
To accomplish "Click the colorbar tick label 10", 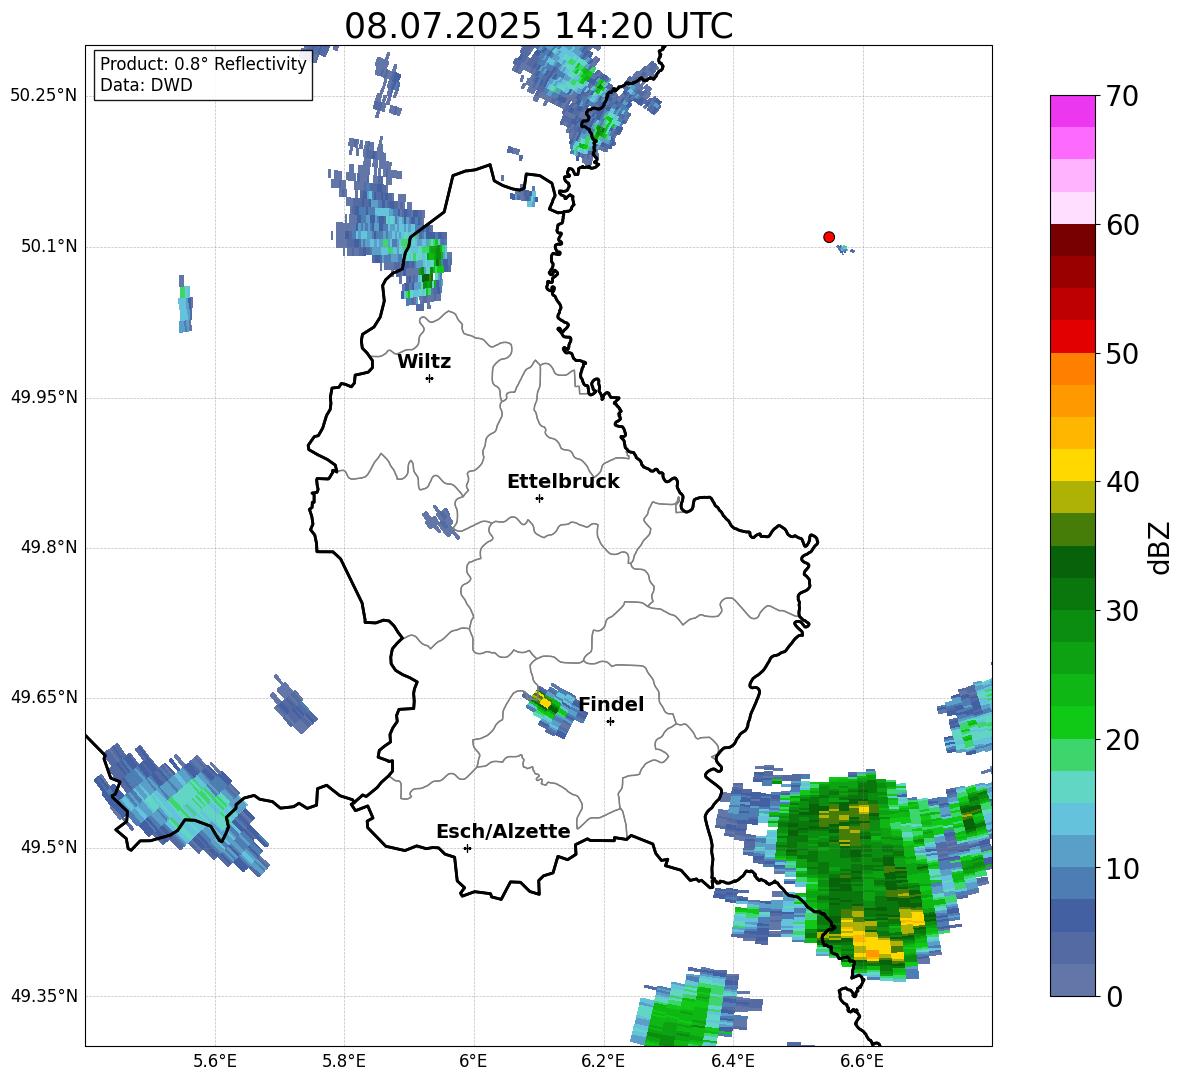I will [x=1121, y=868].
